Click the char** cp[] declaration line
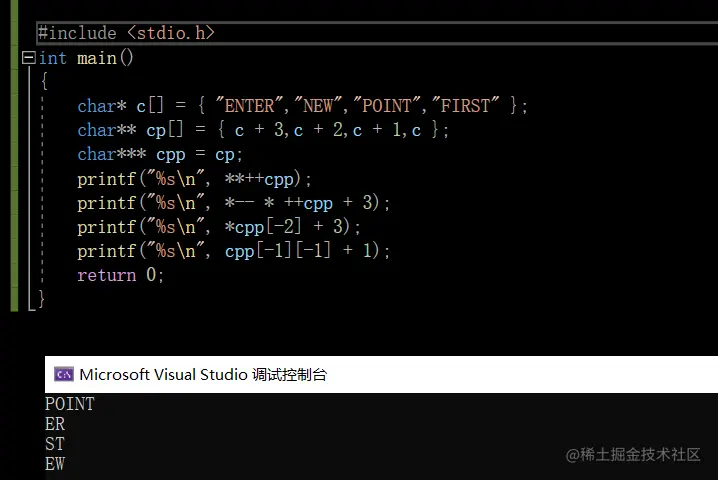The height and width of the screenshot is (480, 718). point(263,130)
